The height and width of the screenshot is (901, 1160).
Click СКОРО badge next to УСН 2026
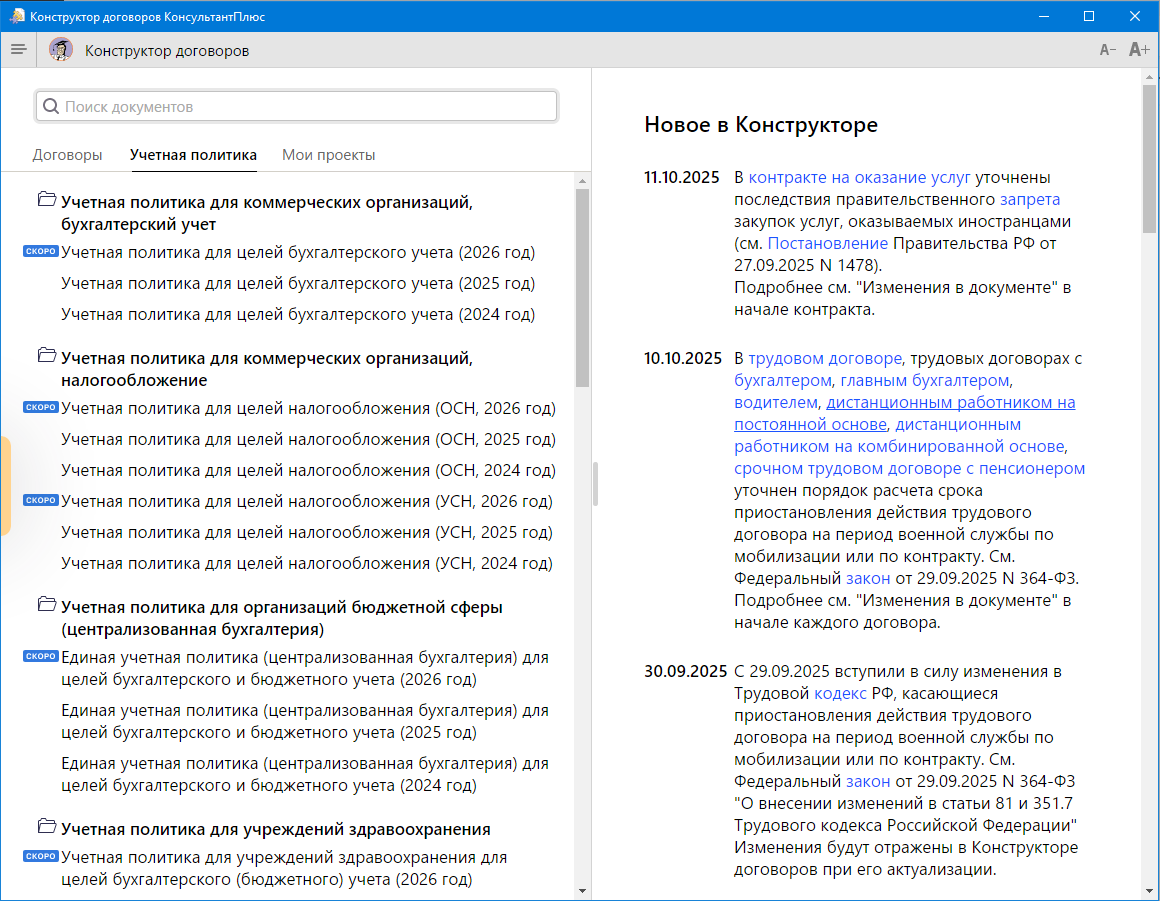(x=41, y=500)
